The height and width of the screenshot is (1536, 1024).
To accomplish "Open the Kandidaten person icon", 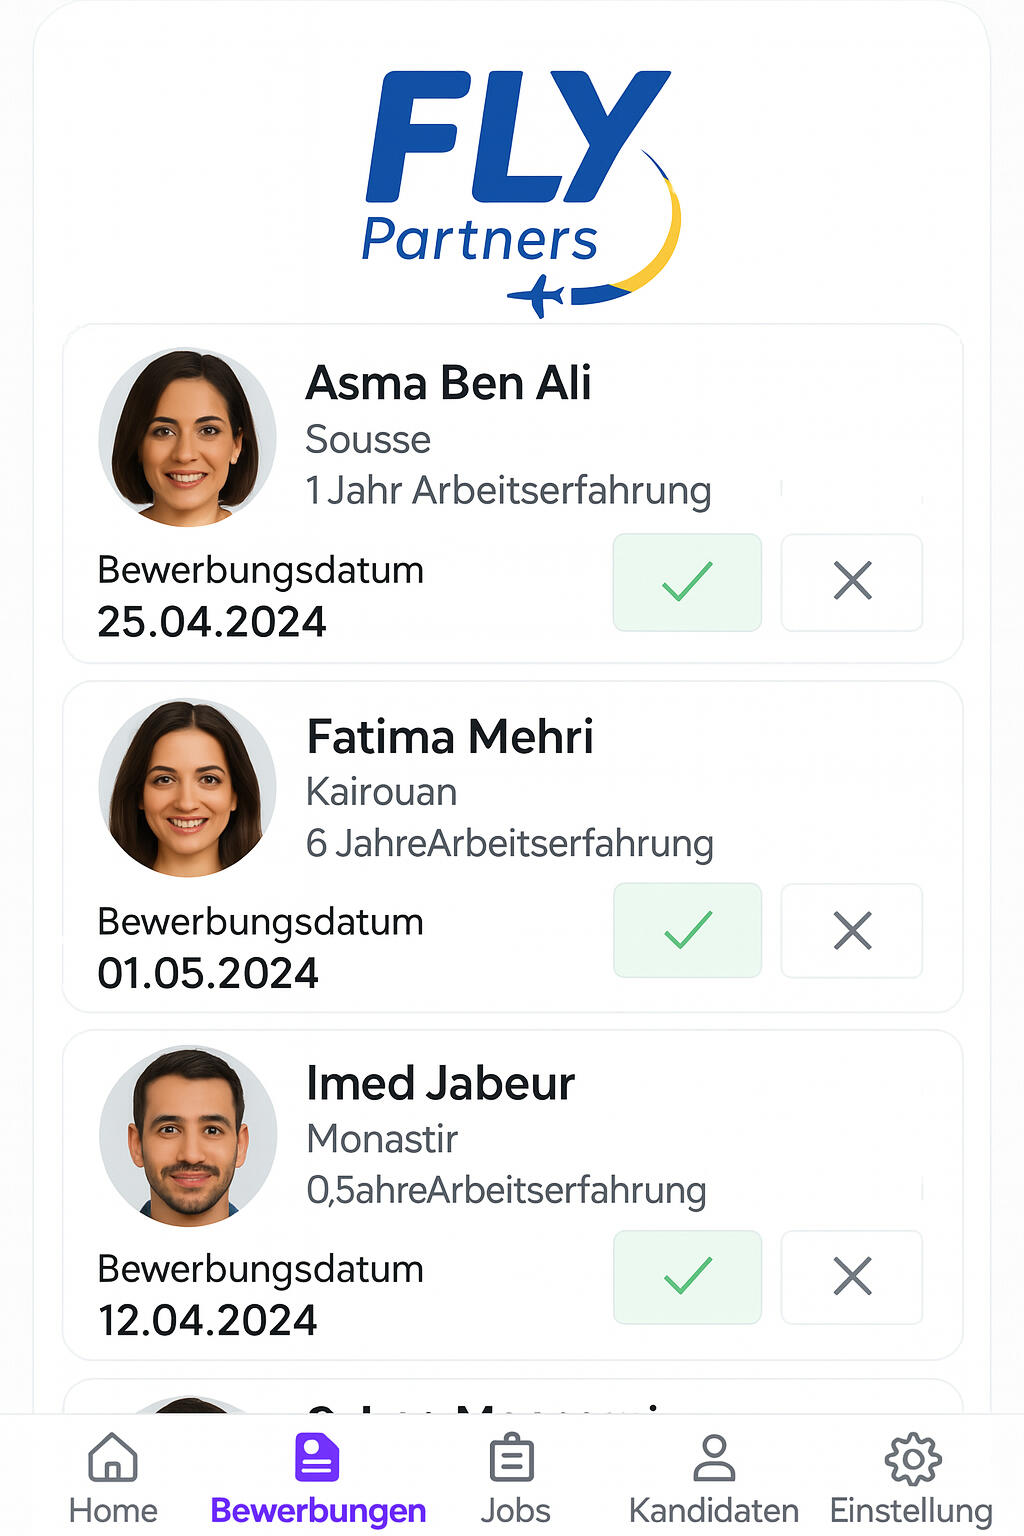I will [714, 1458].
